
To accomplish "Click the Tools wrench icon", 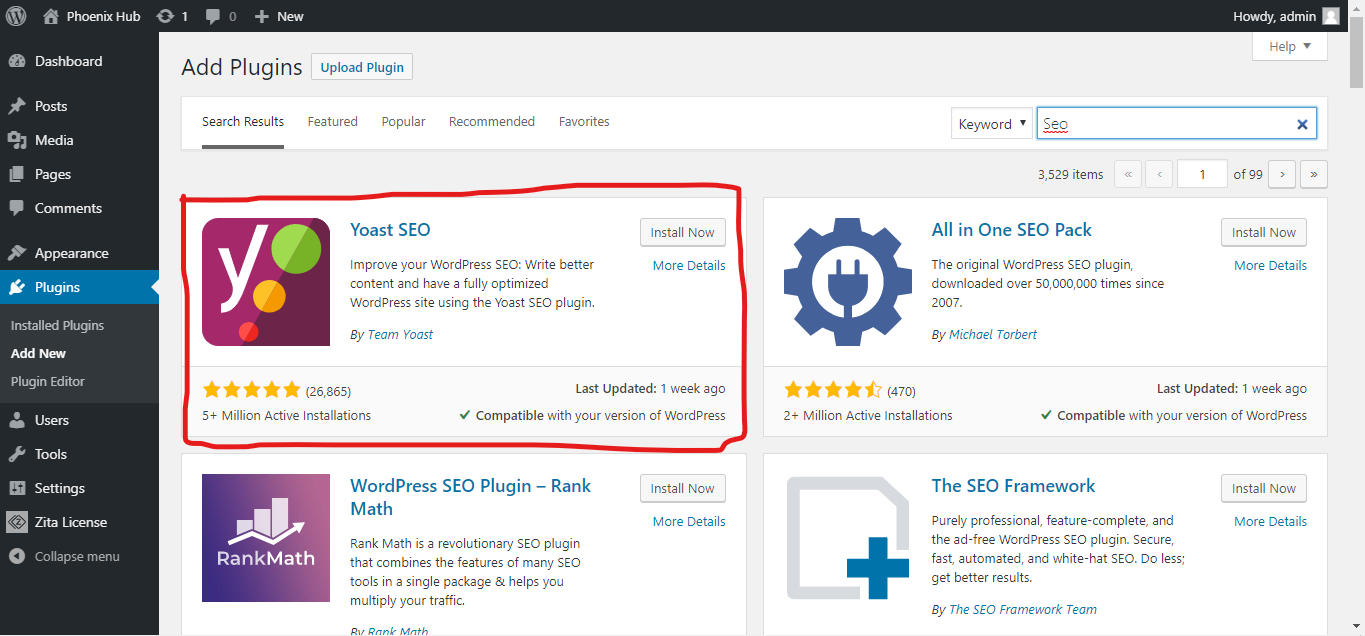I will (17, 454).
